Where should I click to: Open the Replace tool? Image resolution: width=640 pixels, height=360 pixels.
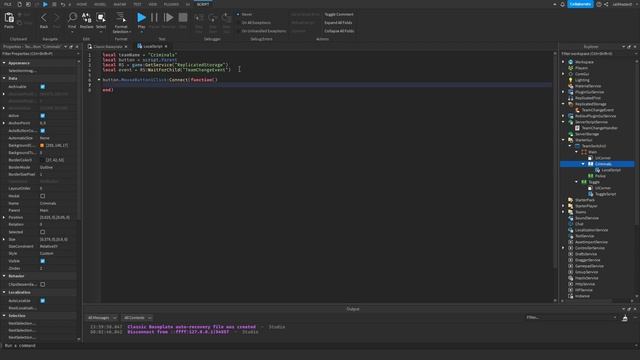click(x=87, y=17)
